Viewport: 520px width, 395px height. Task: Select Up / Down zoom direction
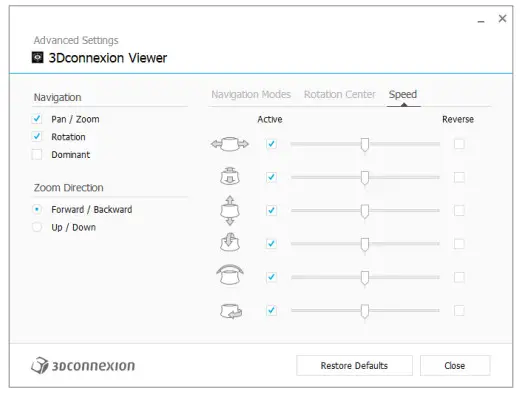[37, 227]
